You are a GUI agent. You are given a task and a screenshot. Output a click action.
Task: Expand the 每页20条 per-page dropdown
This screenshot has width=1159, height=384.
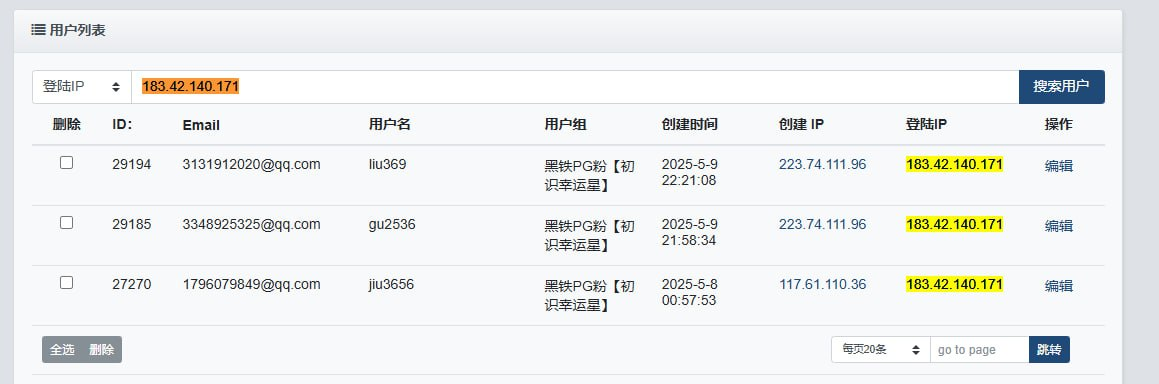880,350
